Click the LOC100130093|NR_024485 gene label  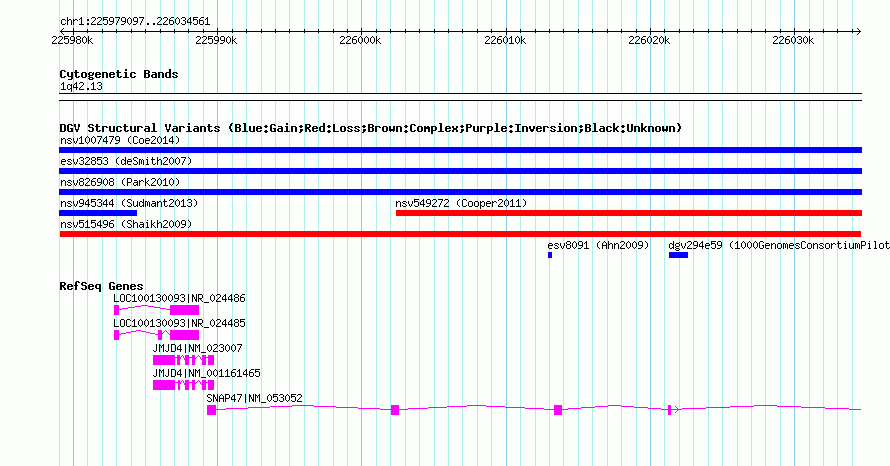(x=179, y=323)
